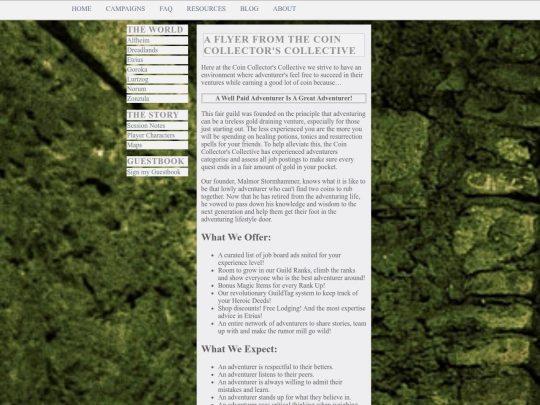The height and width of the screenshot is (405, 540).
Task: Click the 'Our revolutionary GuildTag system' bullet
Action: pos(288,297)
